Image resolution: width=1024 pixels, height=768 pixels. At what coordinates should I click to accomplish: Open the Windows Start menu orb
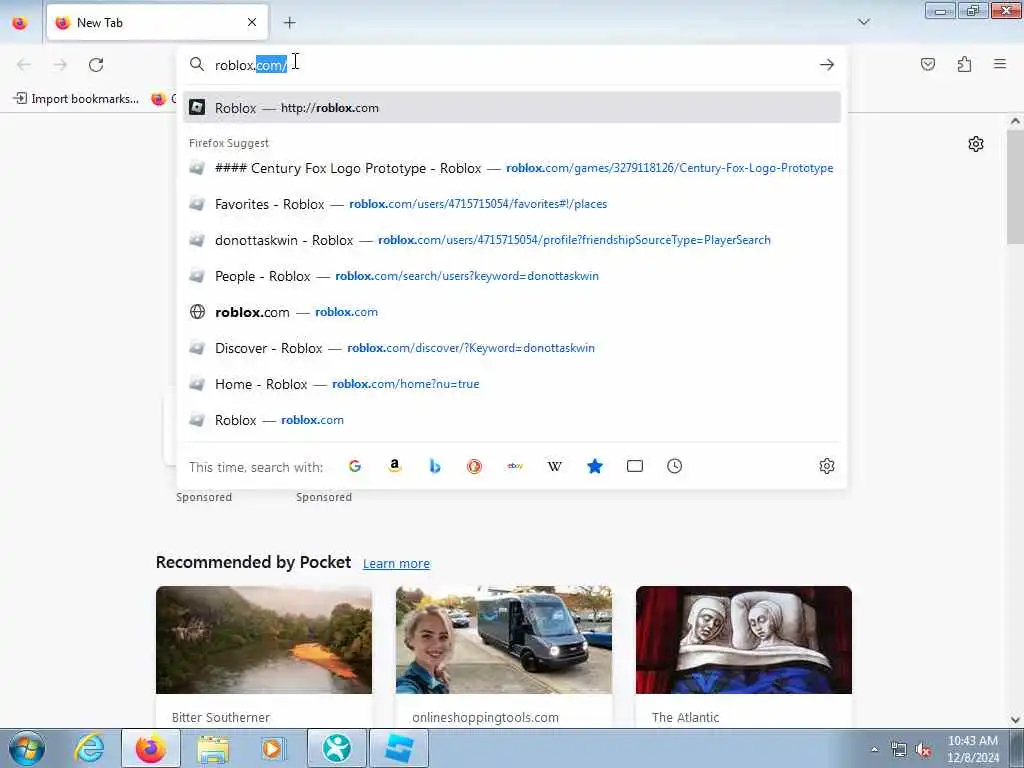click(x=27, y=748)
